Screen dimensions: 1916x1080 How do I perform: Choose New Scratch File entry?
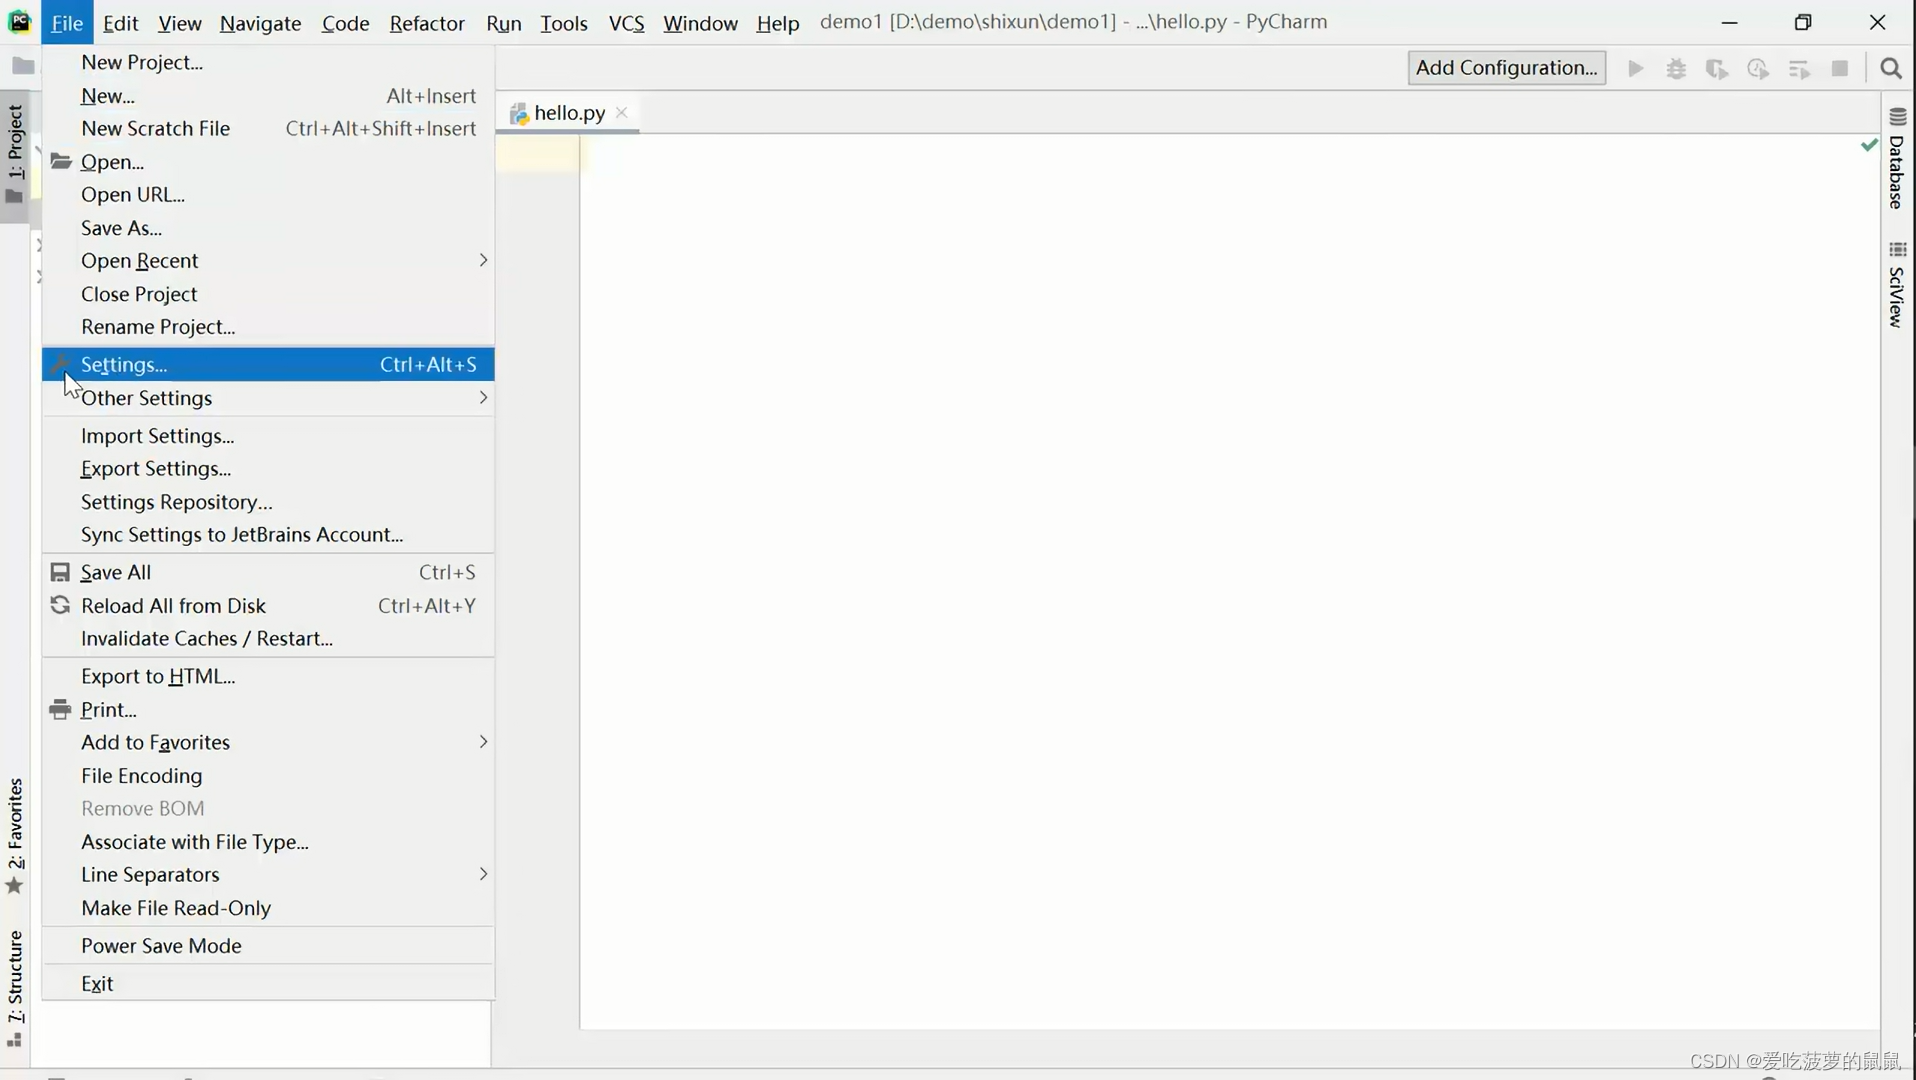(x=268, y=129)
